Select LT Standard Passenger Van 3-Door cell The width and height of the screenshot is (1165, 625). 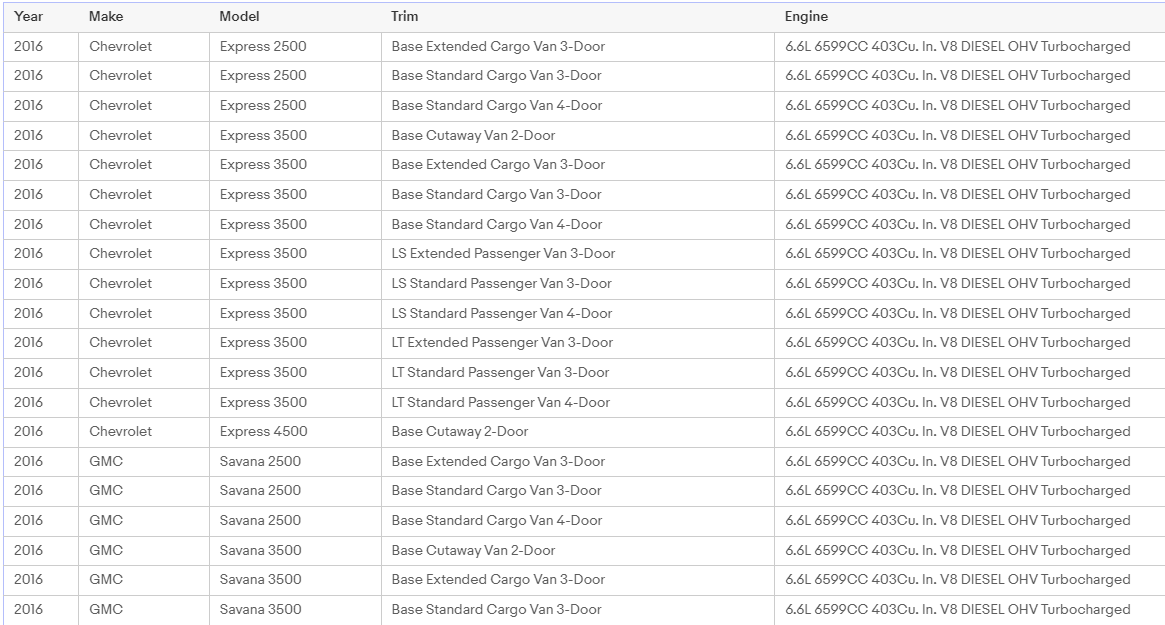pos(500,373)
